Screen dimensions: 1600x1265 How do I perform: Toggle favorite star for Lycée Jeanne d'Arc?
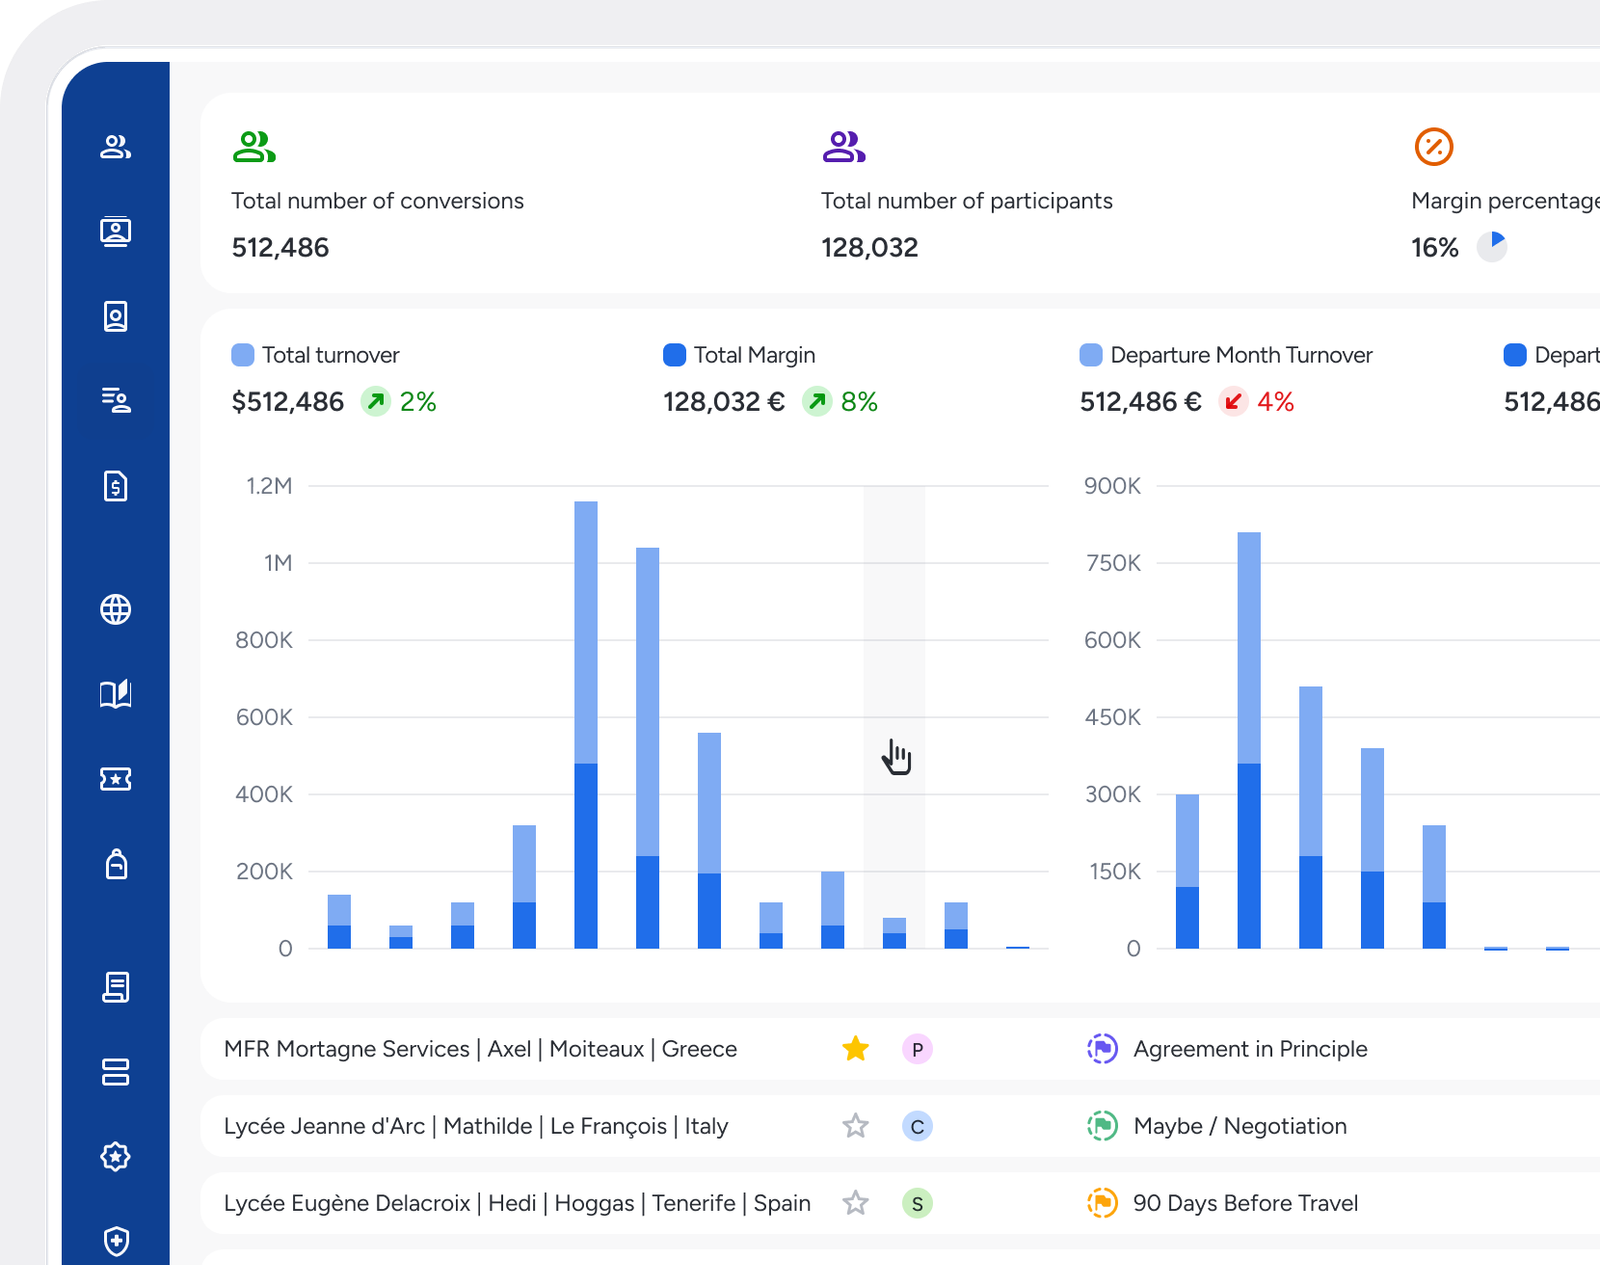coord(855,1126)
